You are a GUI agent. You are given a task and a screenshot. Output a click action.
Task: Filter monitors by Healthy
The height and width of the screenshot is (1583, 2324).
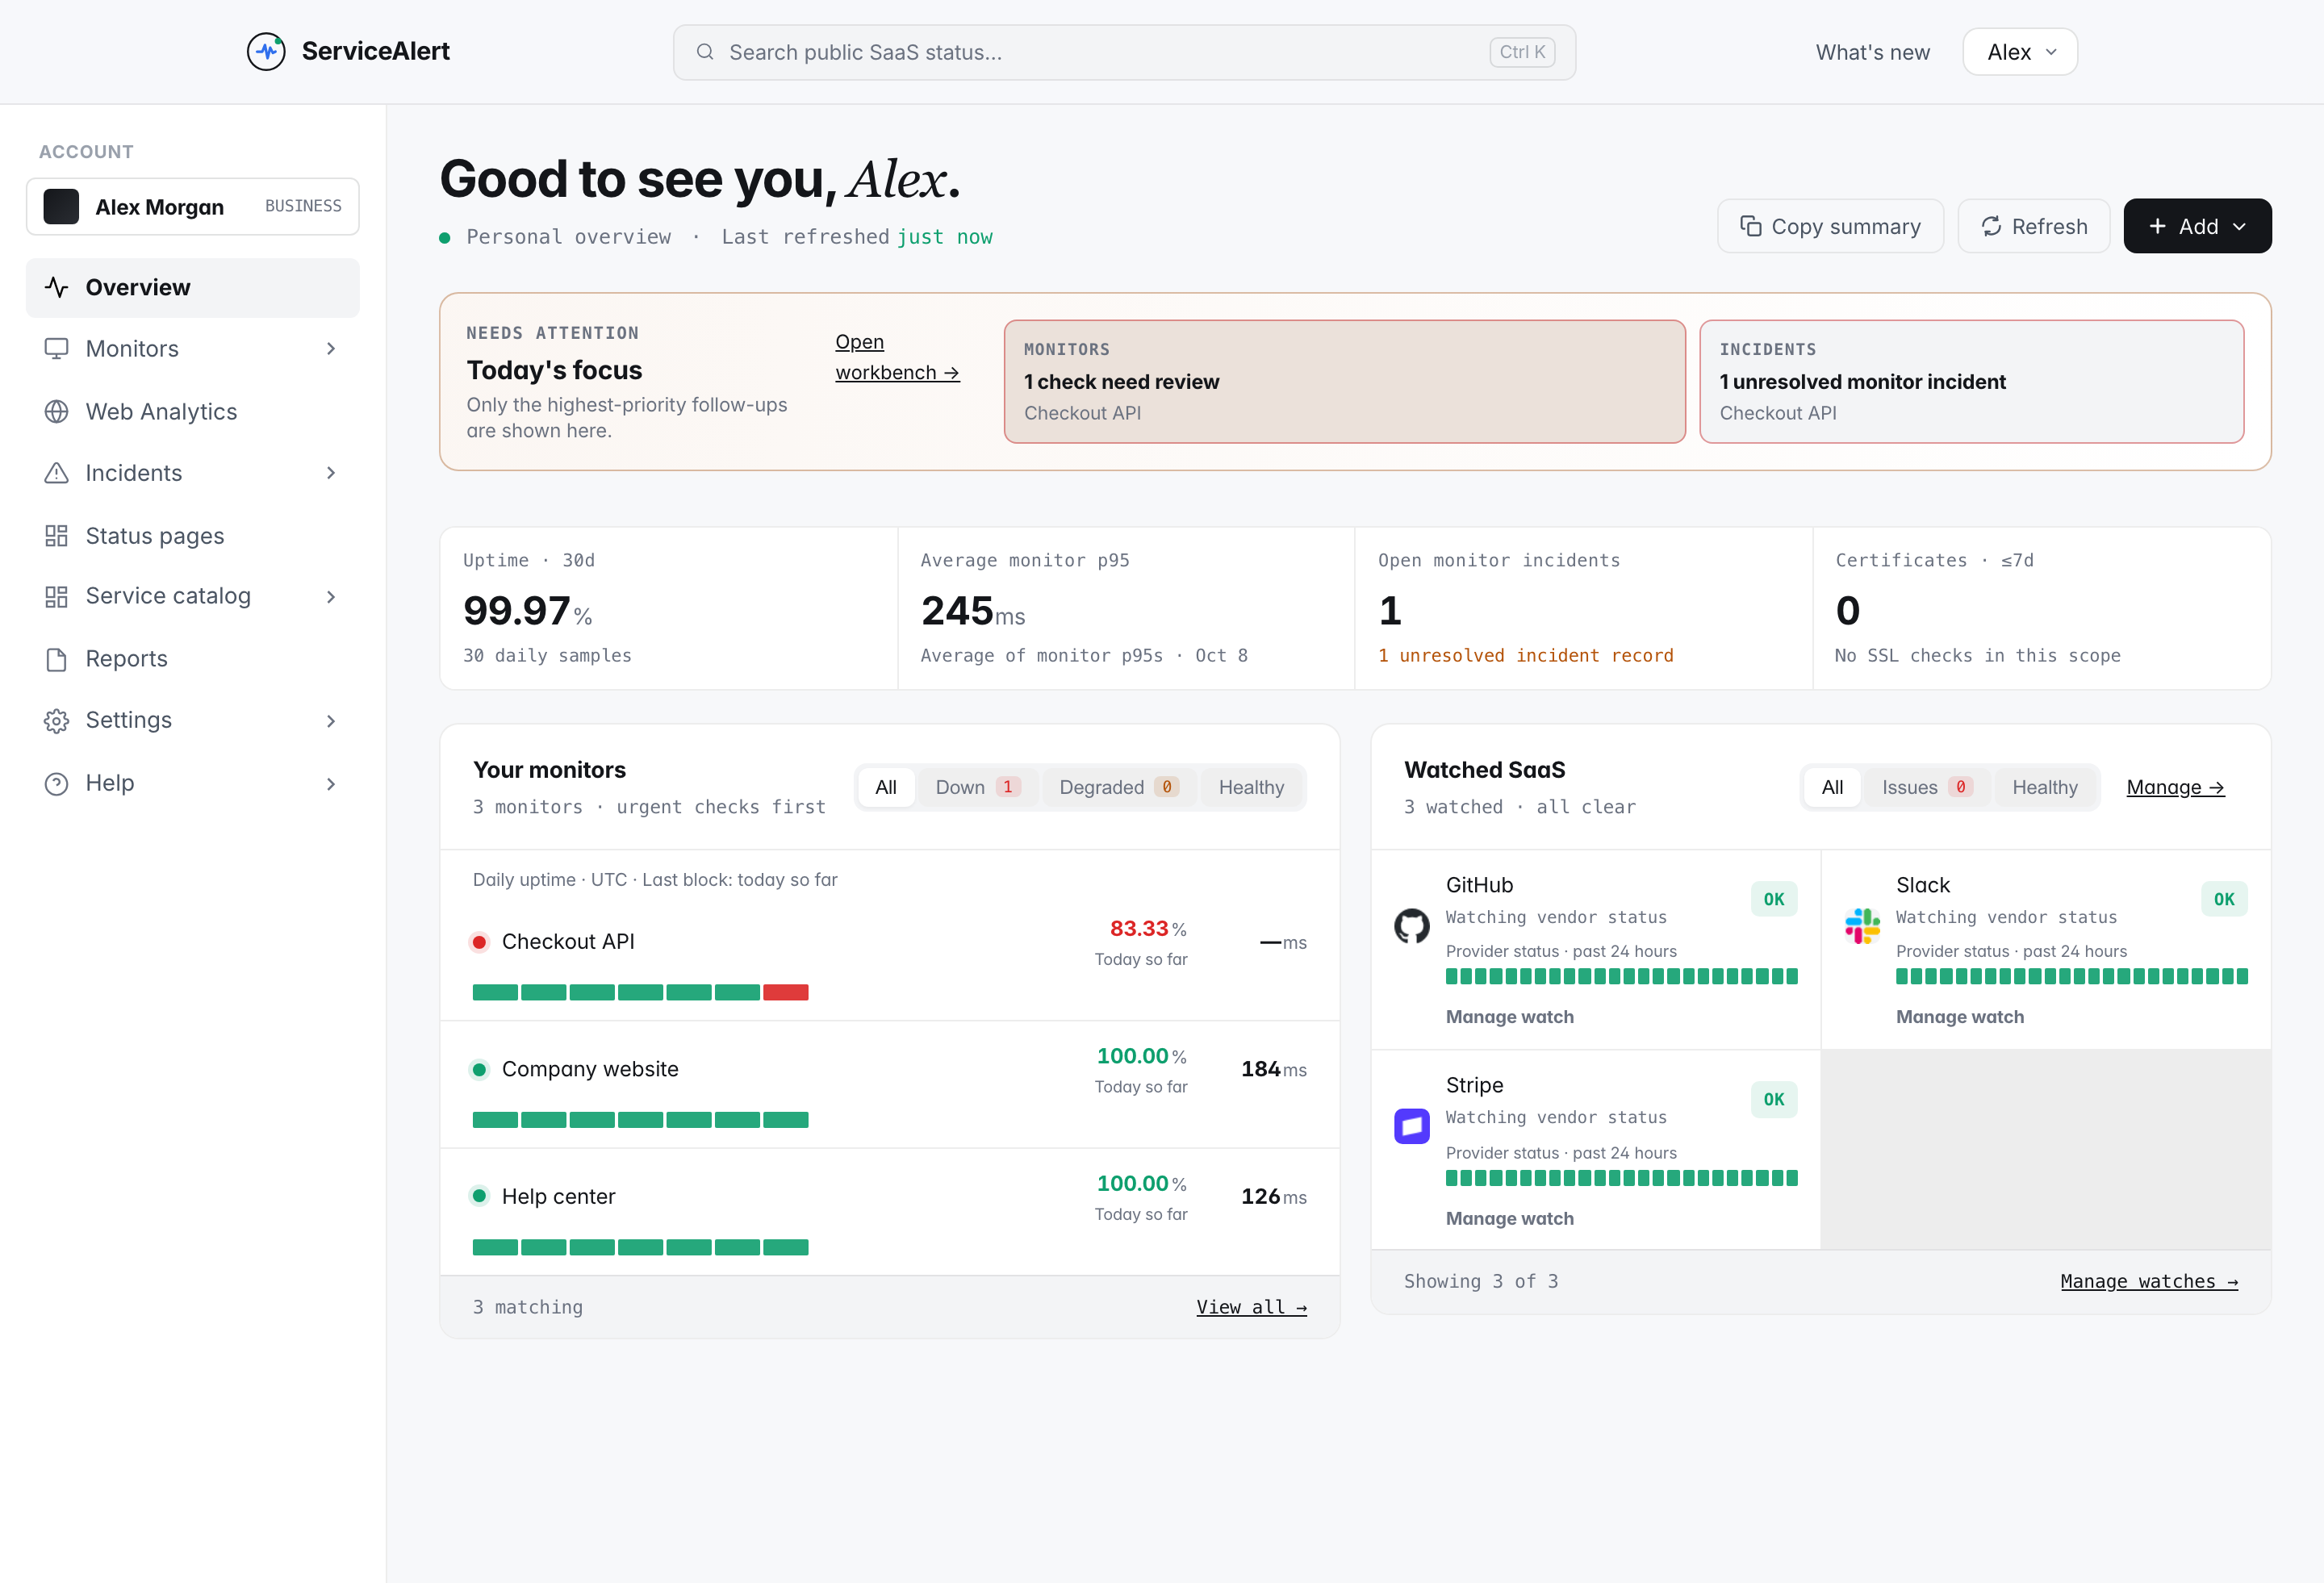(x=1251, y=787)
